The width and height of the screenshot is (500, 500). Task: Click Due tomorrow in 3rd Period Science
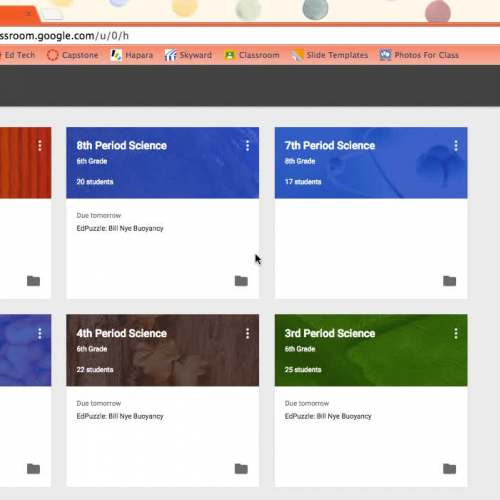(307, 403)
